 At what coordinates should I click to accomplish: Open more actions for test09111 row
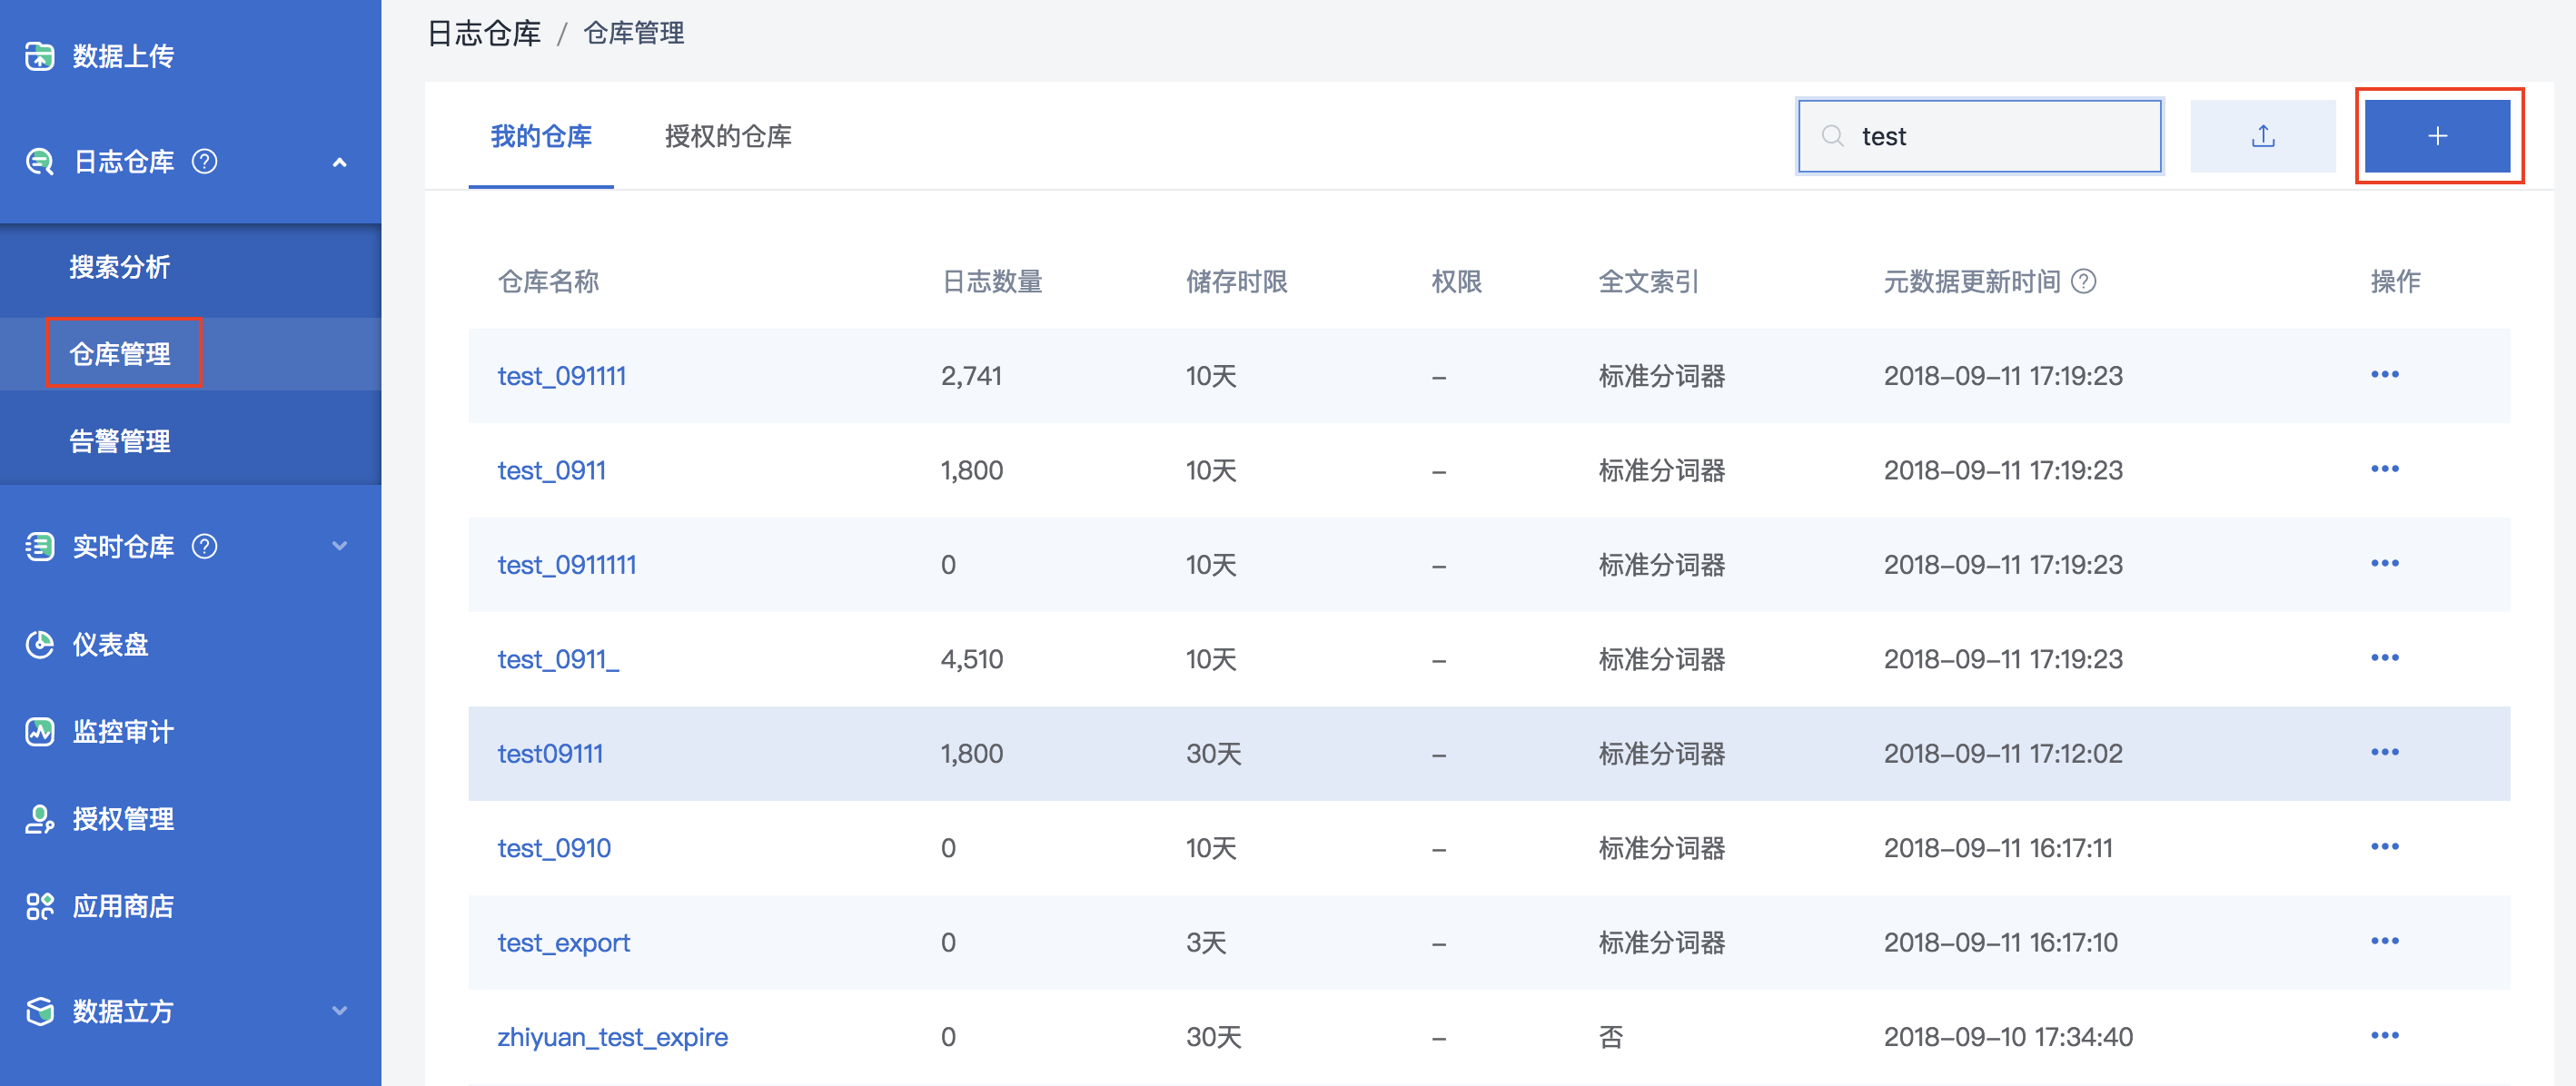click(2385, 752)
